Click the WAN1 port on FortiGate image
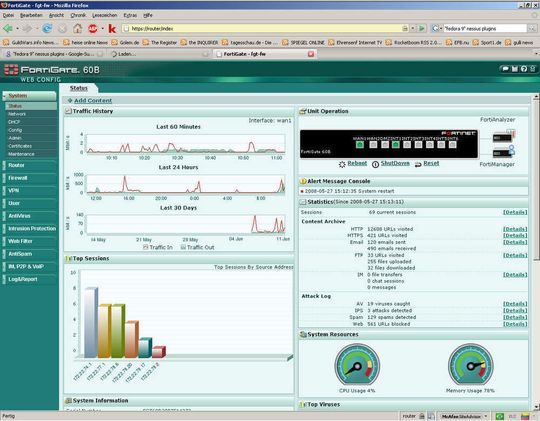Viewport: 540px width, 421px height. coord(360,144)
